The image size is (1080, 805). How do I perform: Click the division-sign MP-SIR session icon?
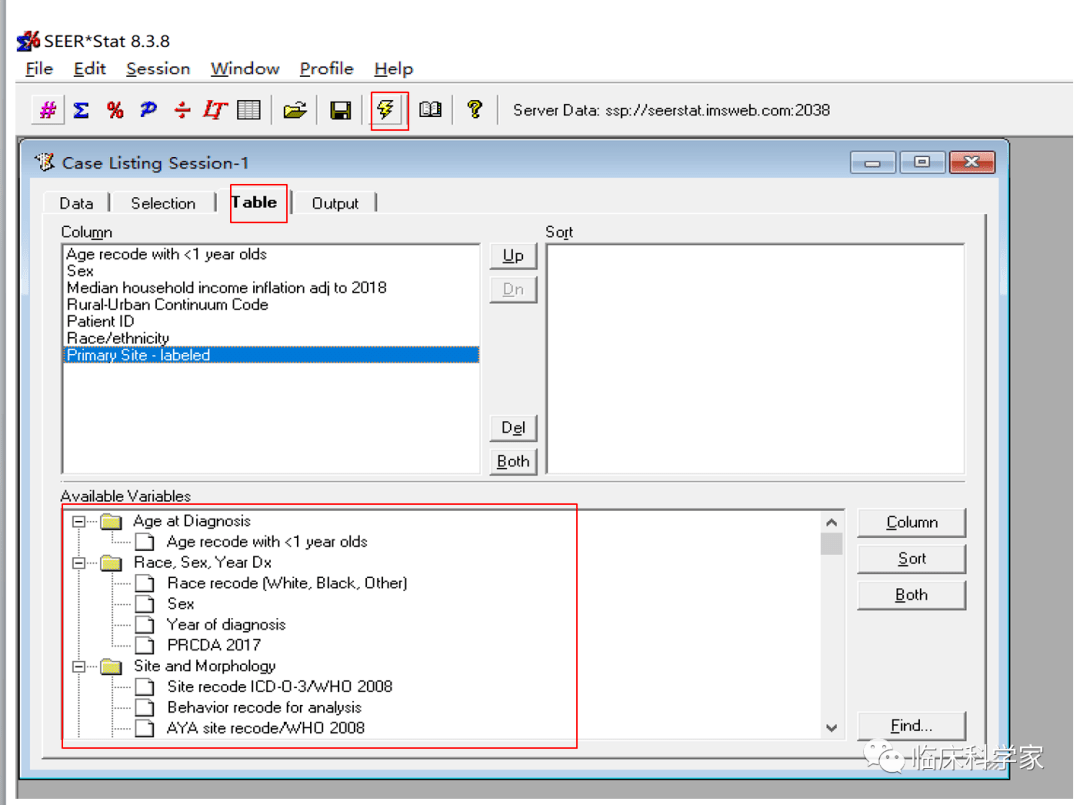point(181,110)
